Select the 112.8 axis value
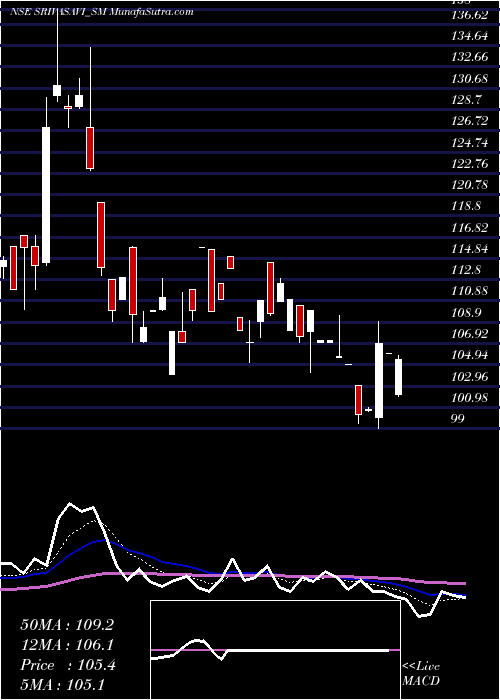 click(x=467, y=270)
